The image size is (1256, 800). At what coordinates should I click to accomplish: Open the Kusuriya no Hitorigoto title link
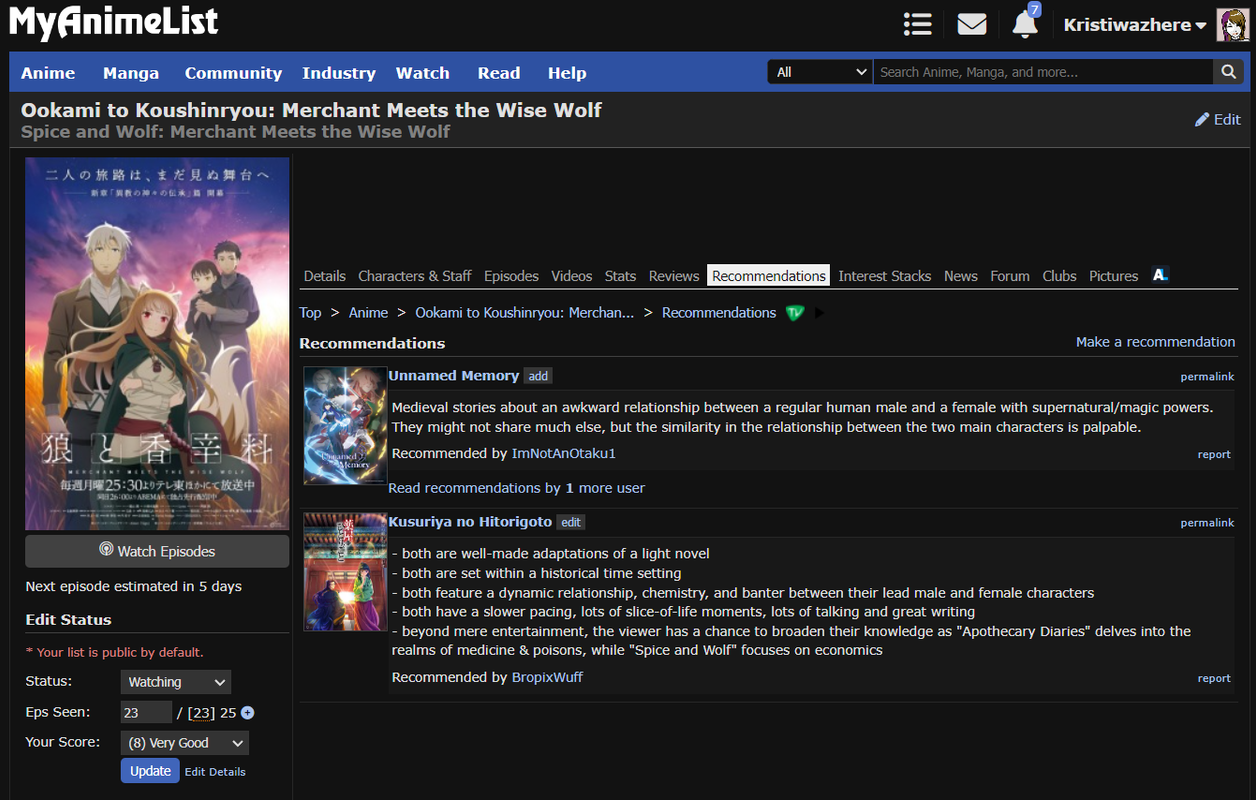pyautogui.click(x=470, y=522)
